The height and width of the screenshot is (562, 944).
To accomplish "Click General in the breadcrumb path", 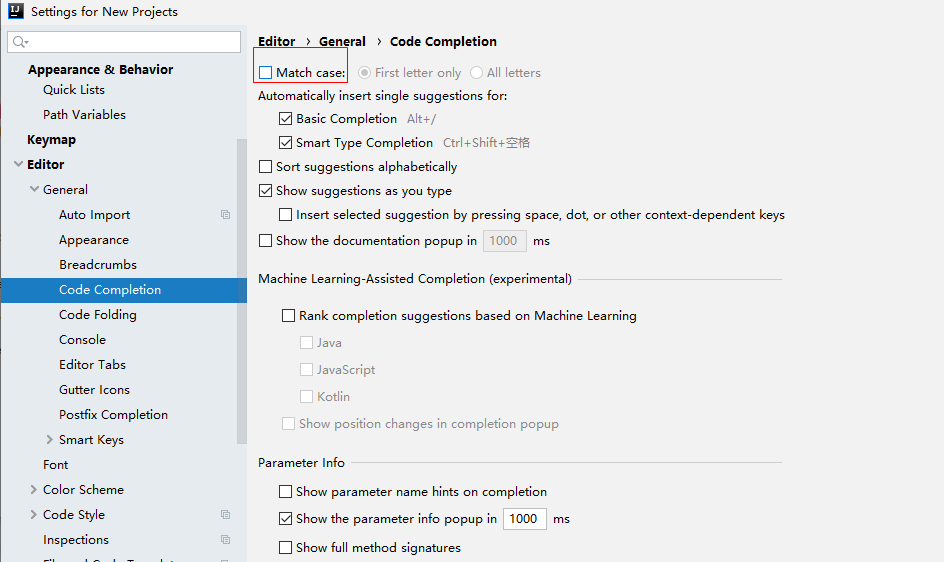I will click(x=342, y=42).
